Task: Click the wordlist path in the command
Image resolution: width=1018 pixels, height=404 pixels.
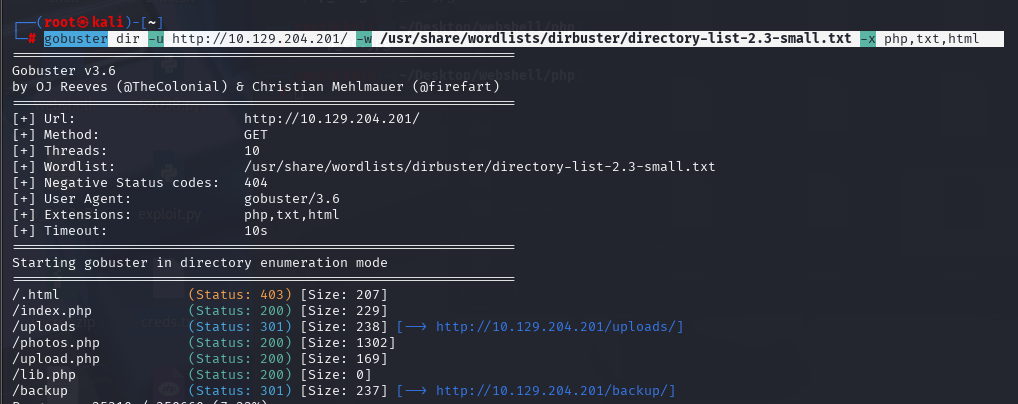Action: (615, 39)
